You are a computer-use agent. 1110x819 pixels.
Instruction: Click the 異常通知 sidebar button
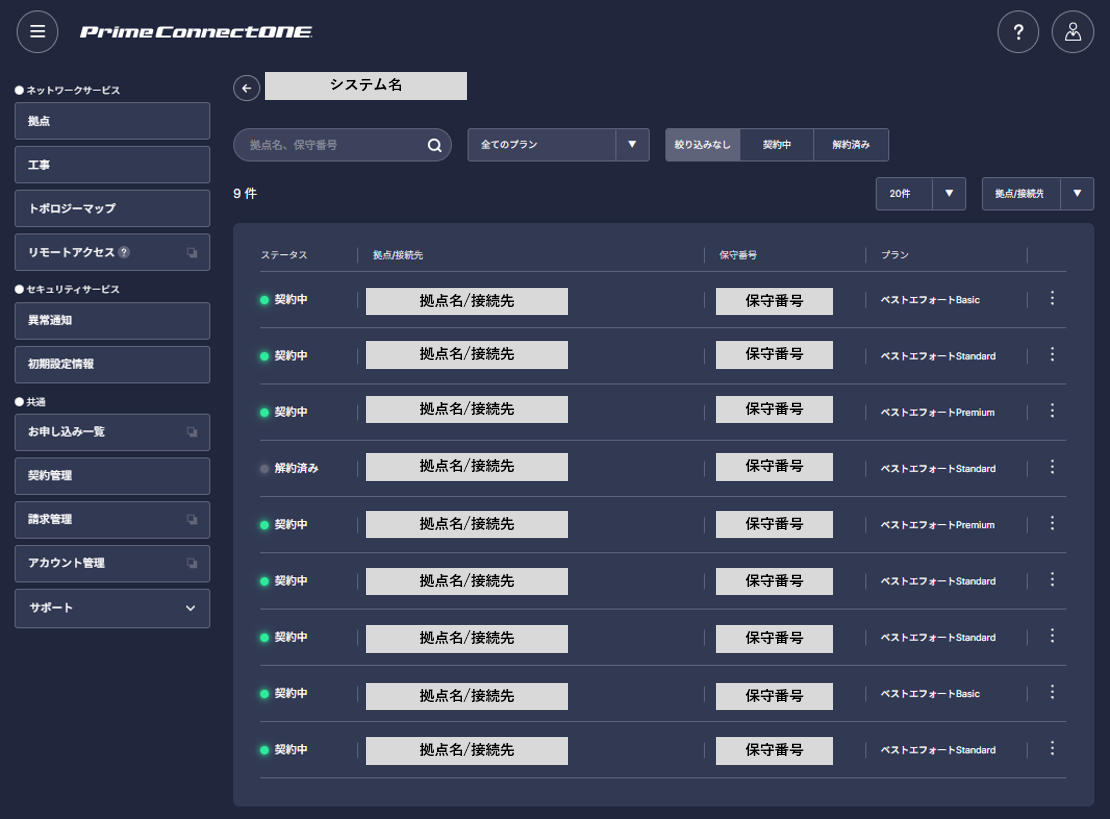[113, 321]
